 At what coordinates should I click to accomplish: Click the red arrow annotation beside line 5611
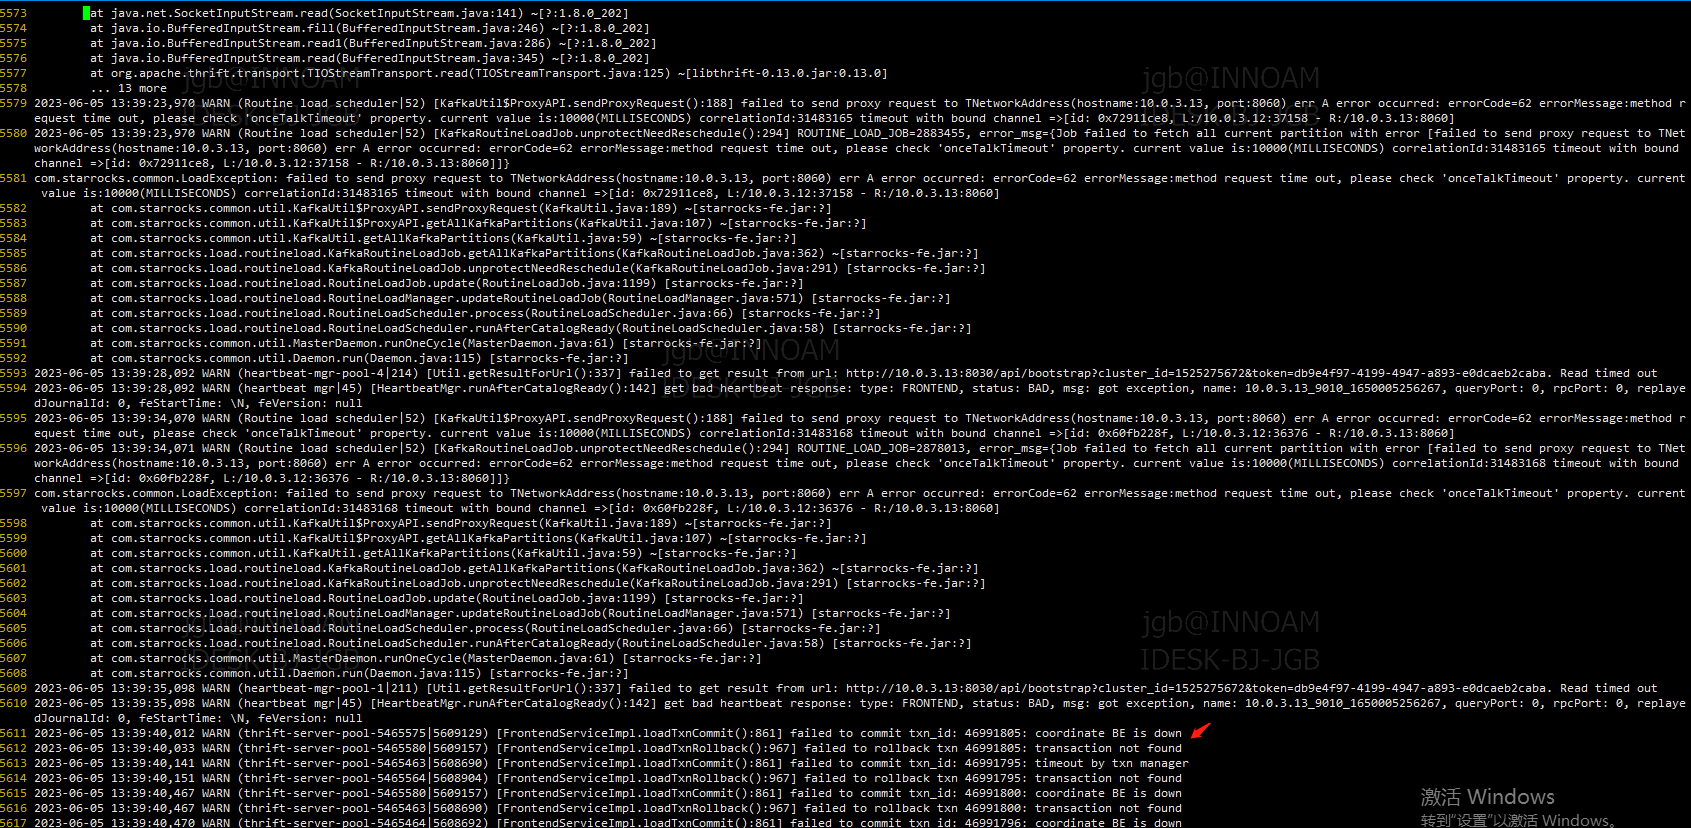coord(1200,731)
